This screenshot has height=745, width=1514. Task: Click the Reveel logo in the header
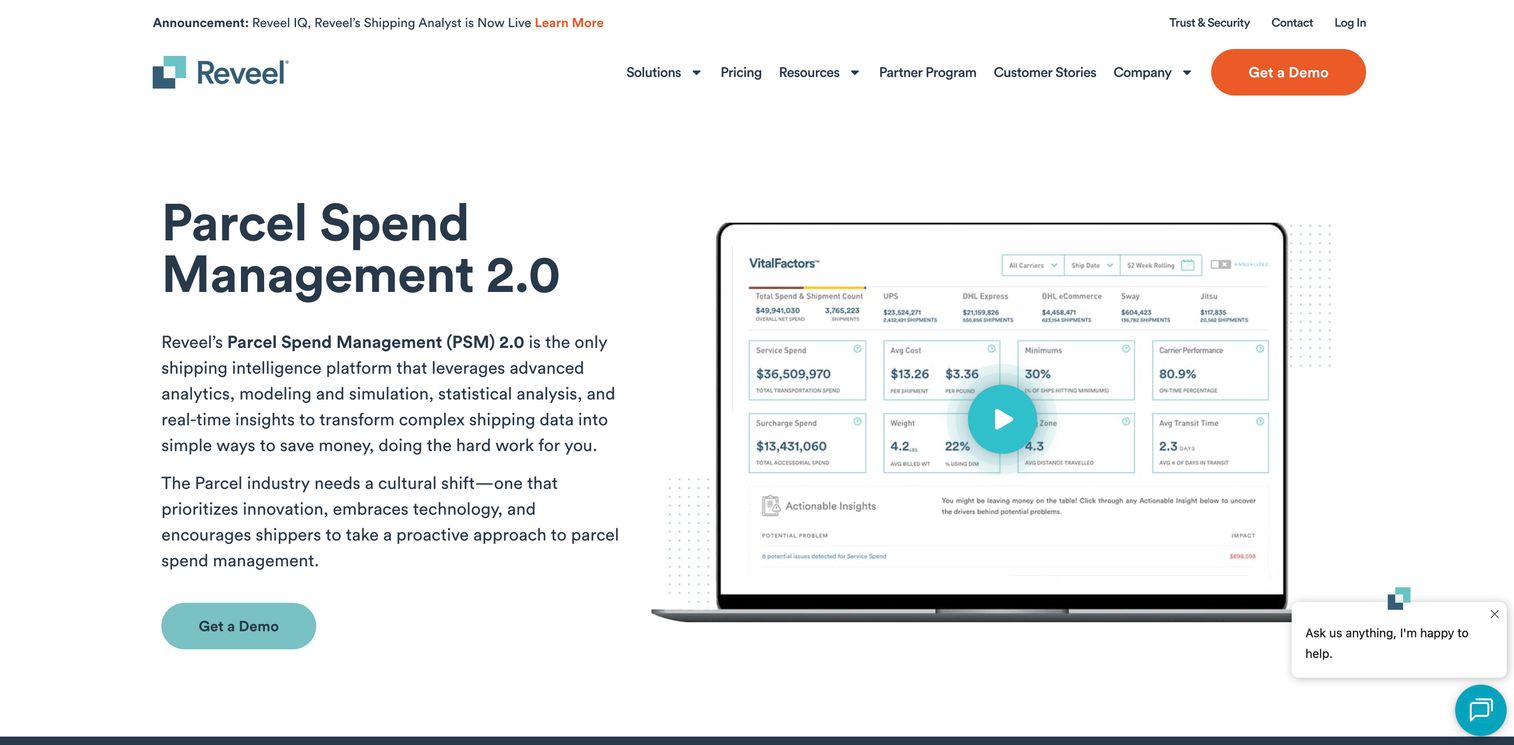220,72
